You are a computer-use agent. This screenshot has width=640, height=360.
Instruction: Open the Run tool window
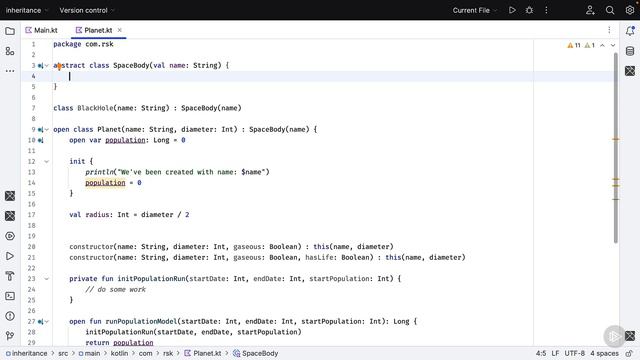coord(10,256)
